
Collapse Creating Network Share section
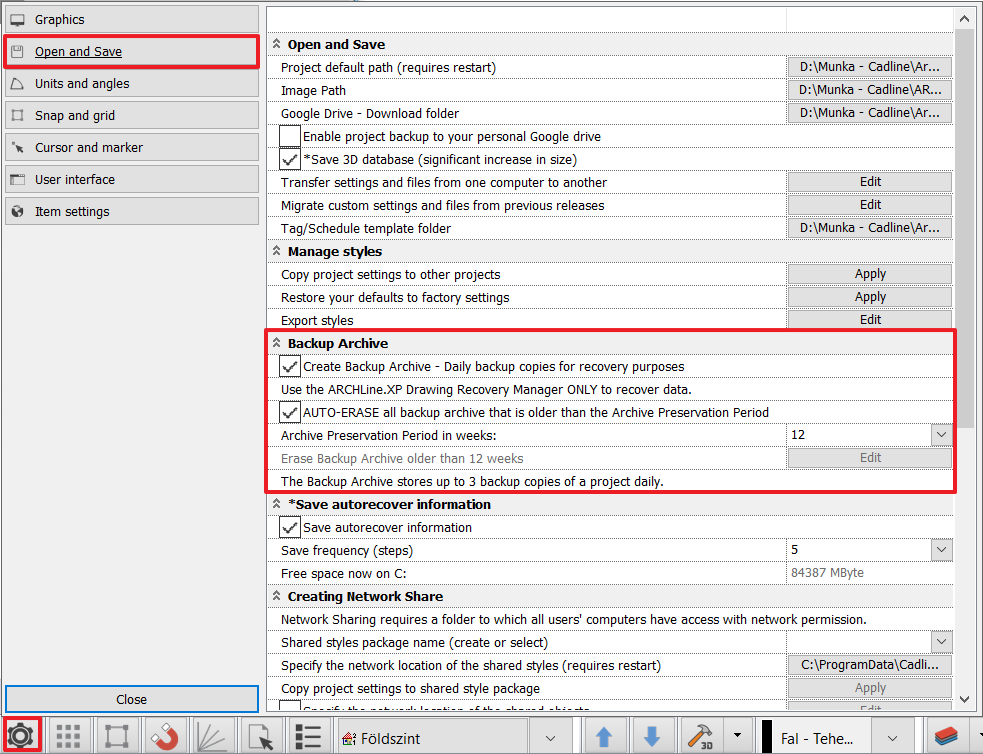point(276,596)
